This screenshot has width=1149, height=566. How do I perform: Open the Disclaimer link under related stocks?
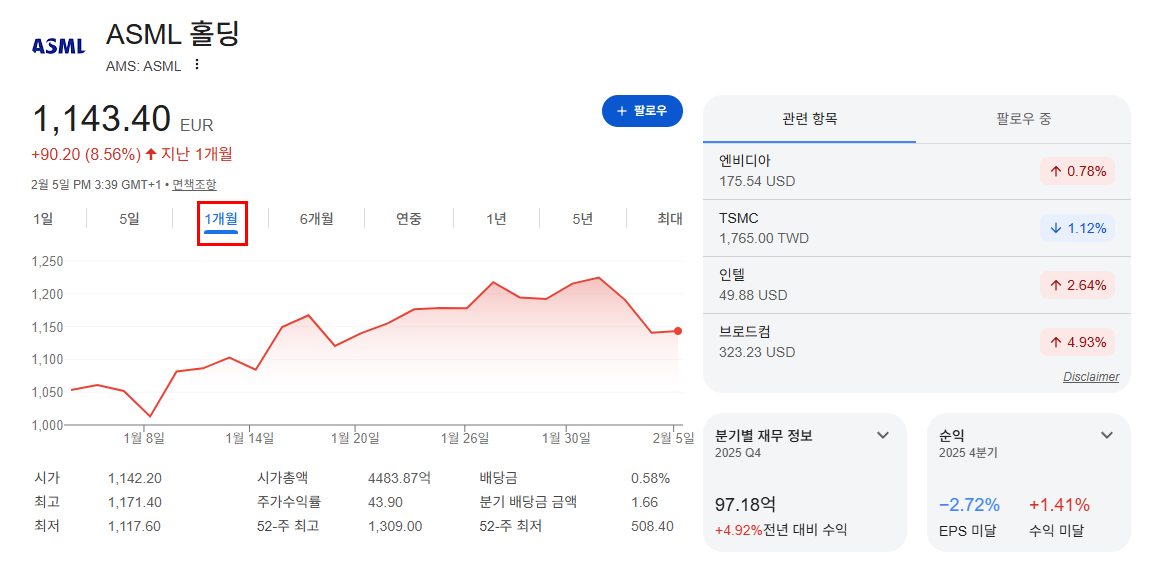click(1091, 377)
